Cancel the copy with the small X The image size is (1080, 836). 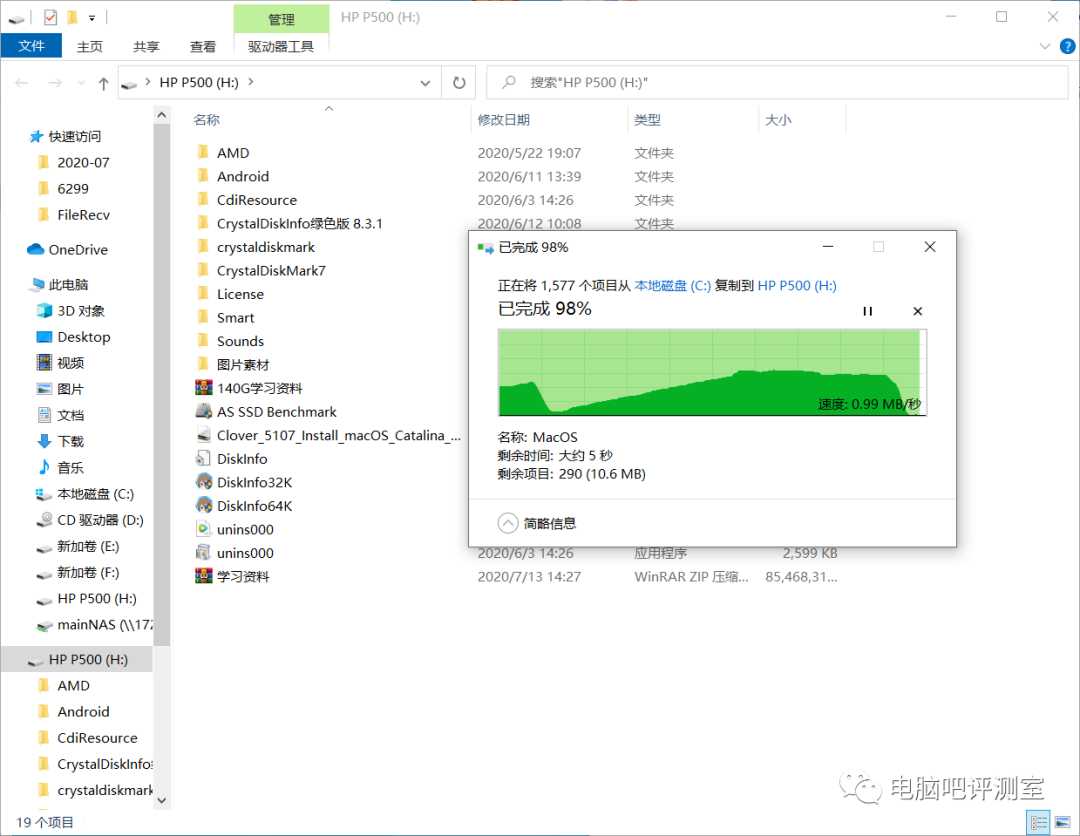click(x=917, y=311)
